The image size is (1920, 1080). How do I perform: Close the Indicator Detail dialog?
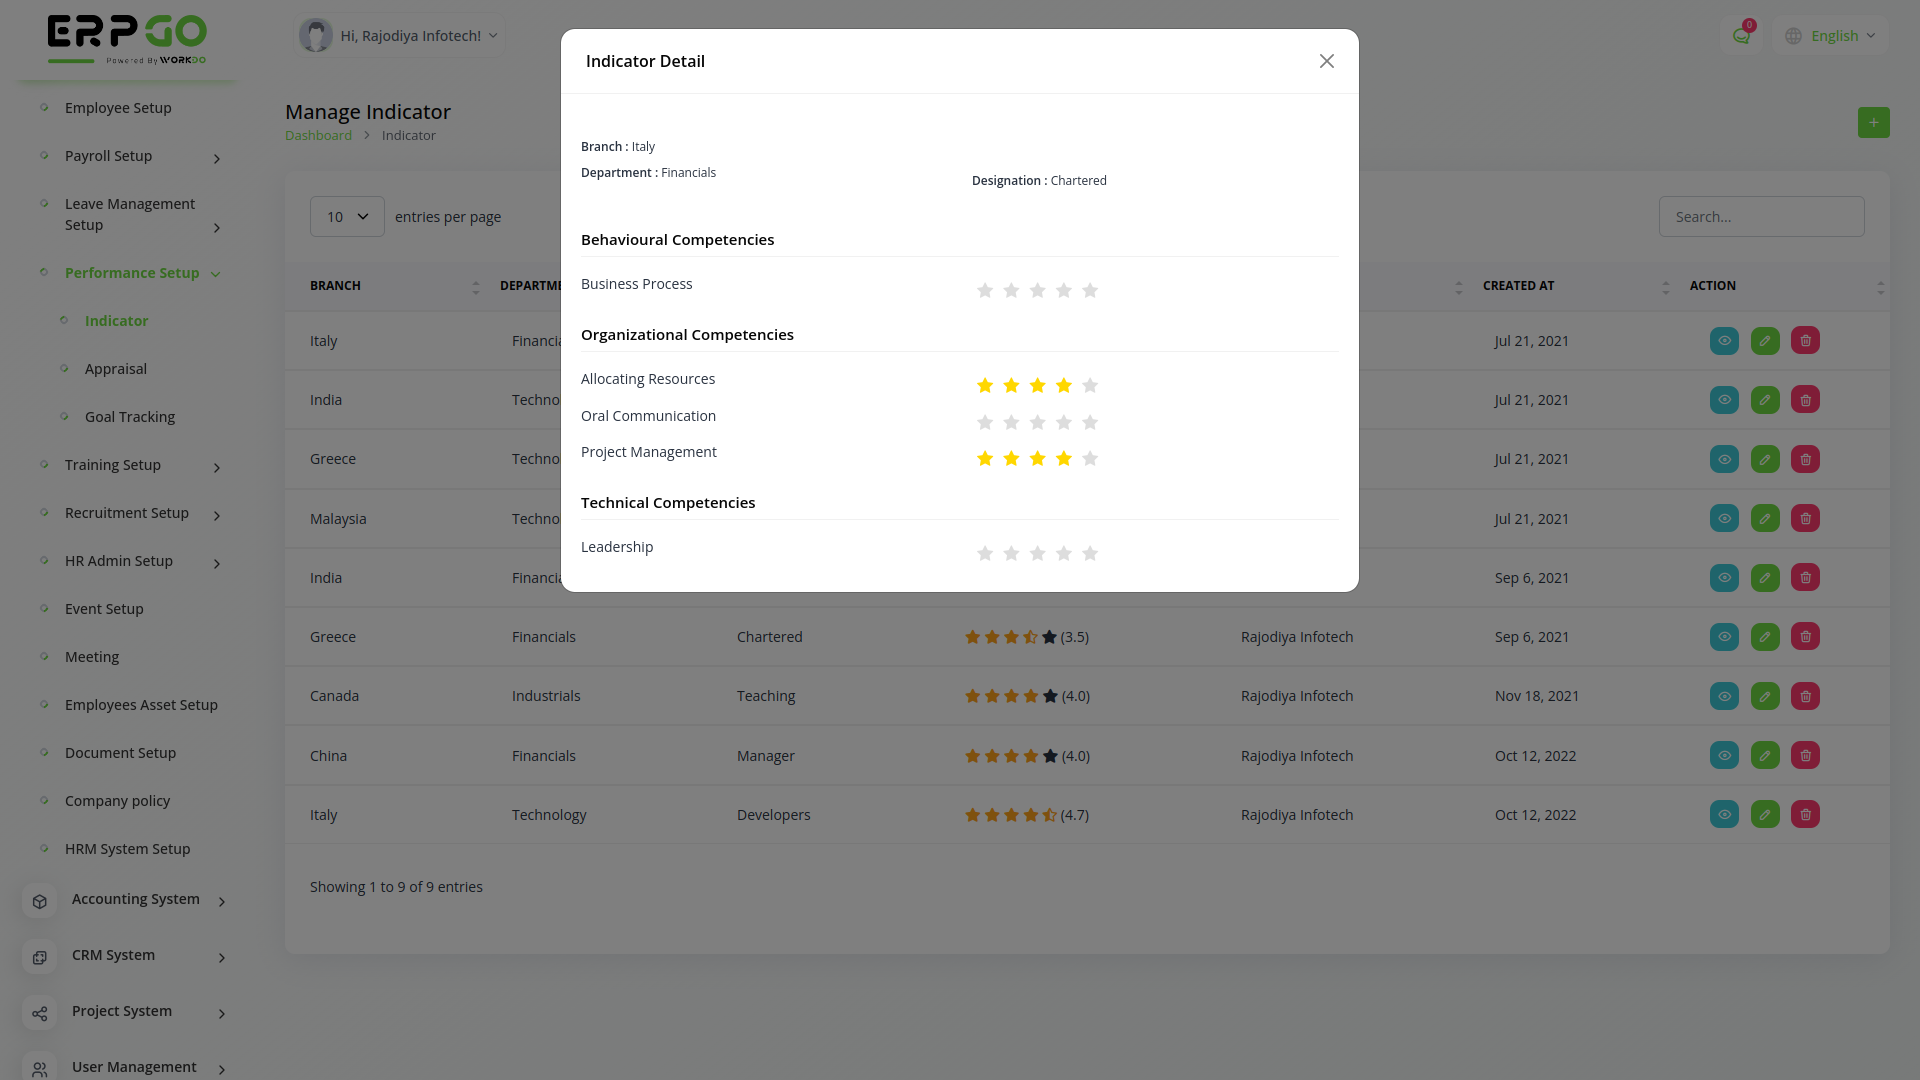[x=1326, y=61]
